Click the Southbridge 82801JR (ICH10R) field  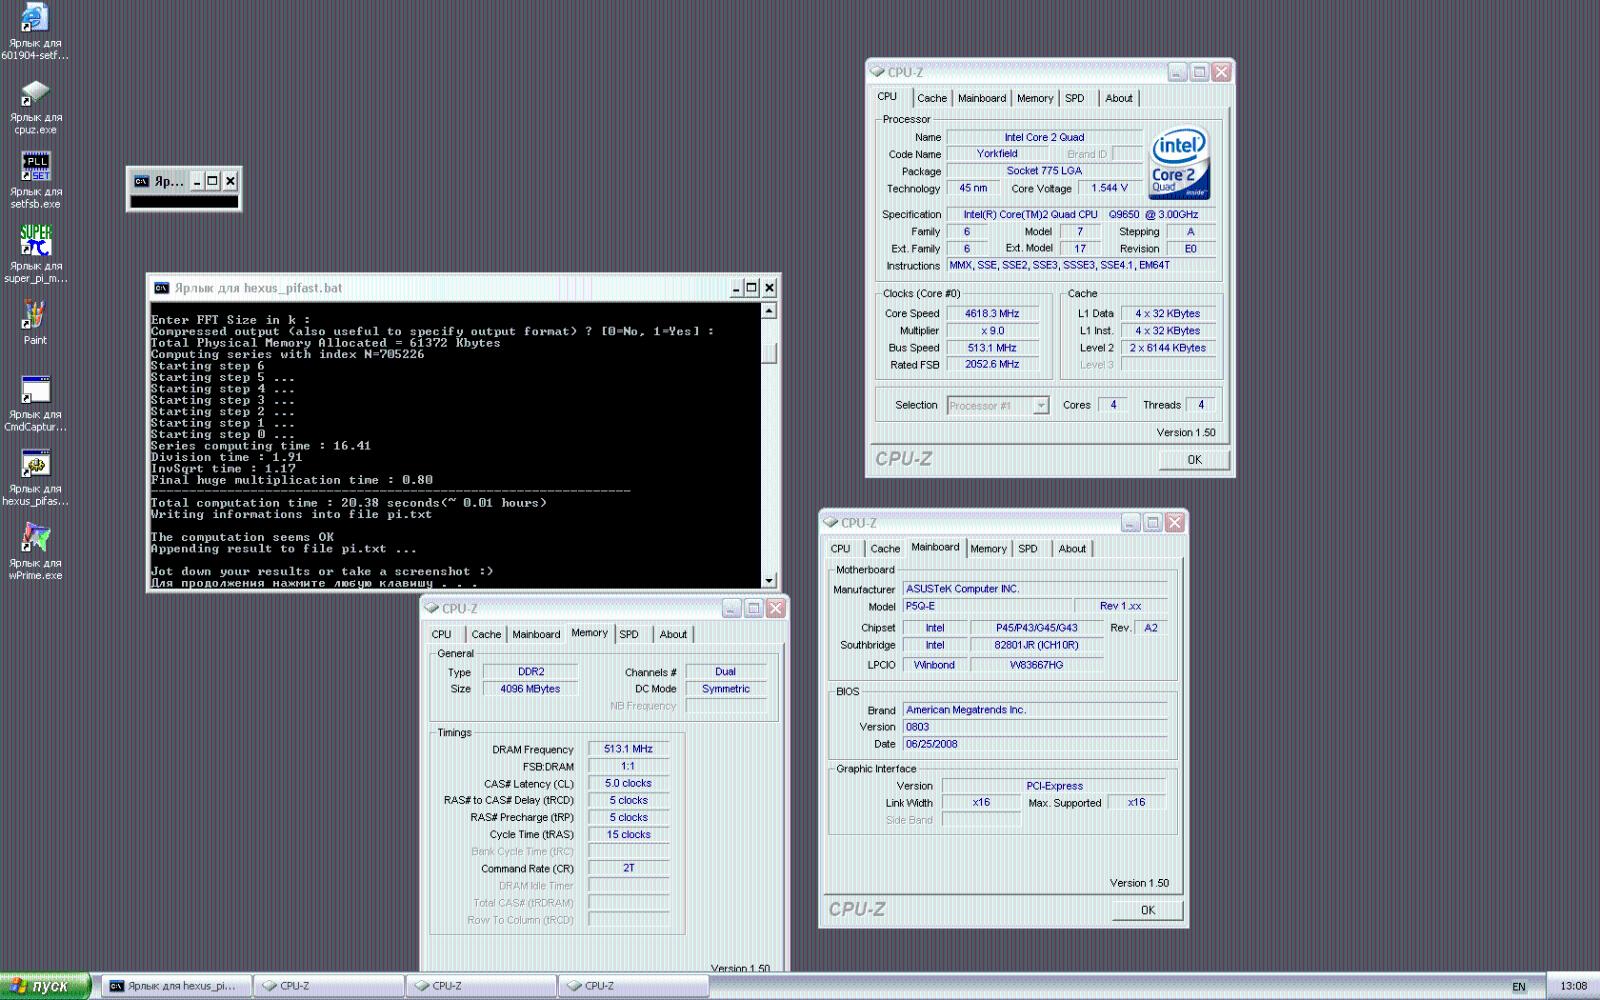click(x=1036, y=645)
